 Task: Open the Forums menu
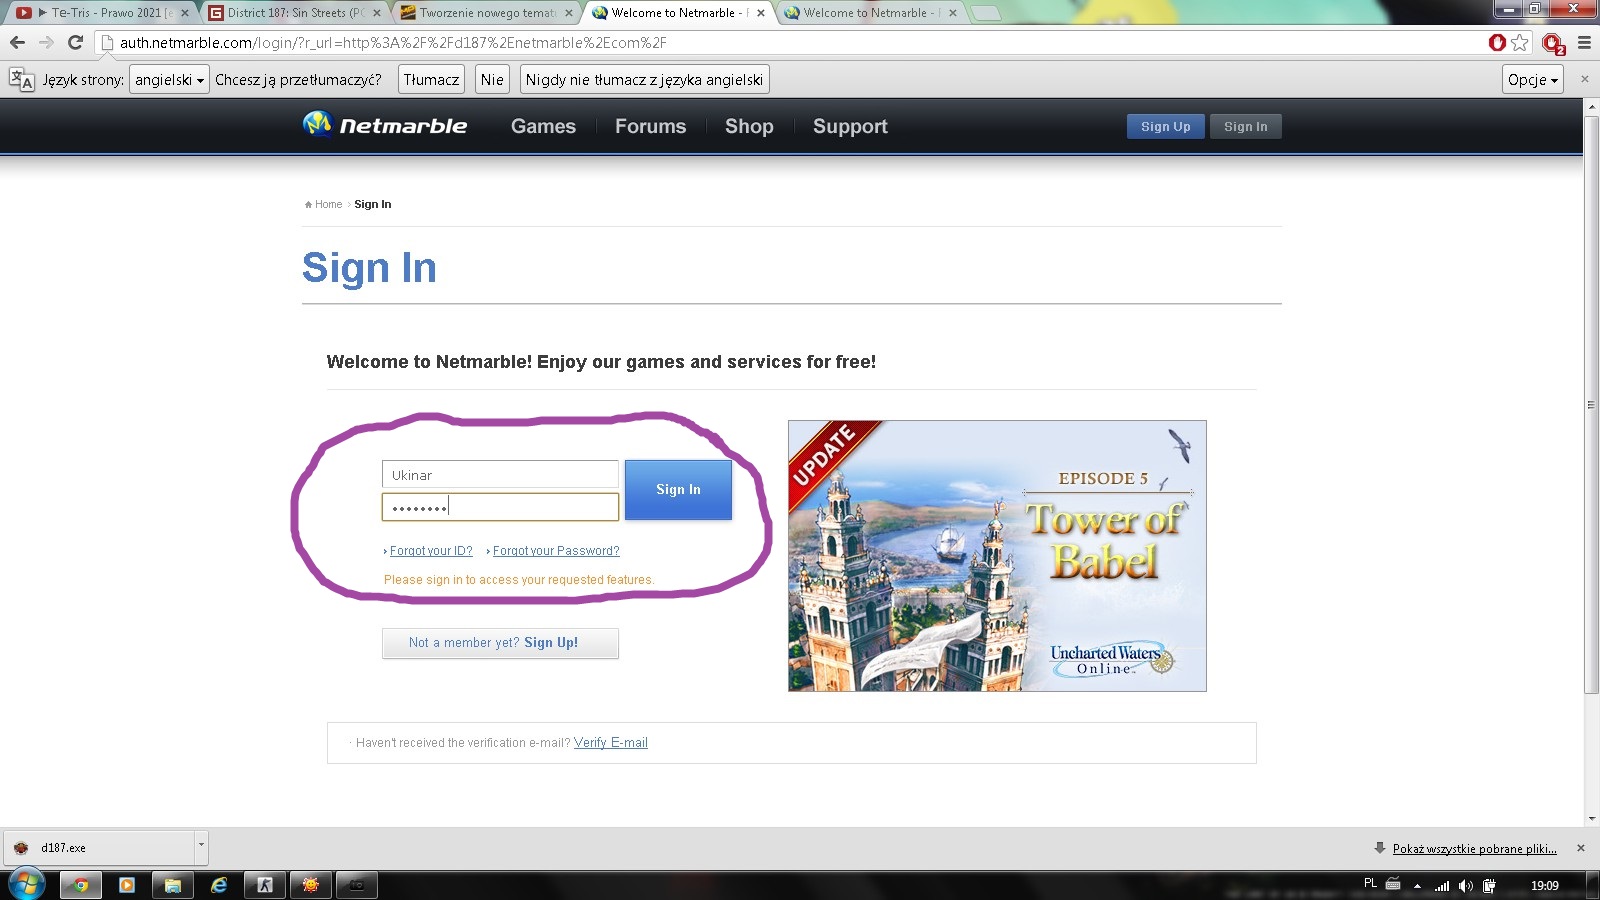click(650, 126)
